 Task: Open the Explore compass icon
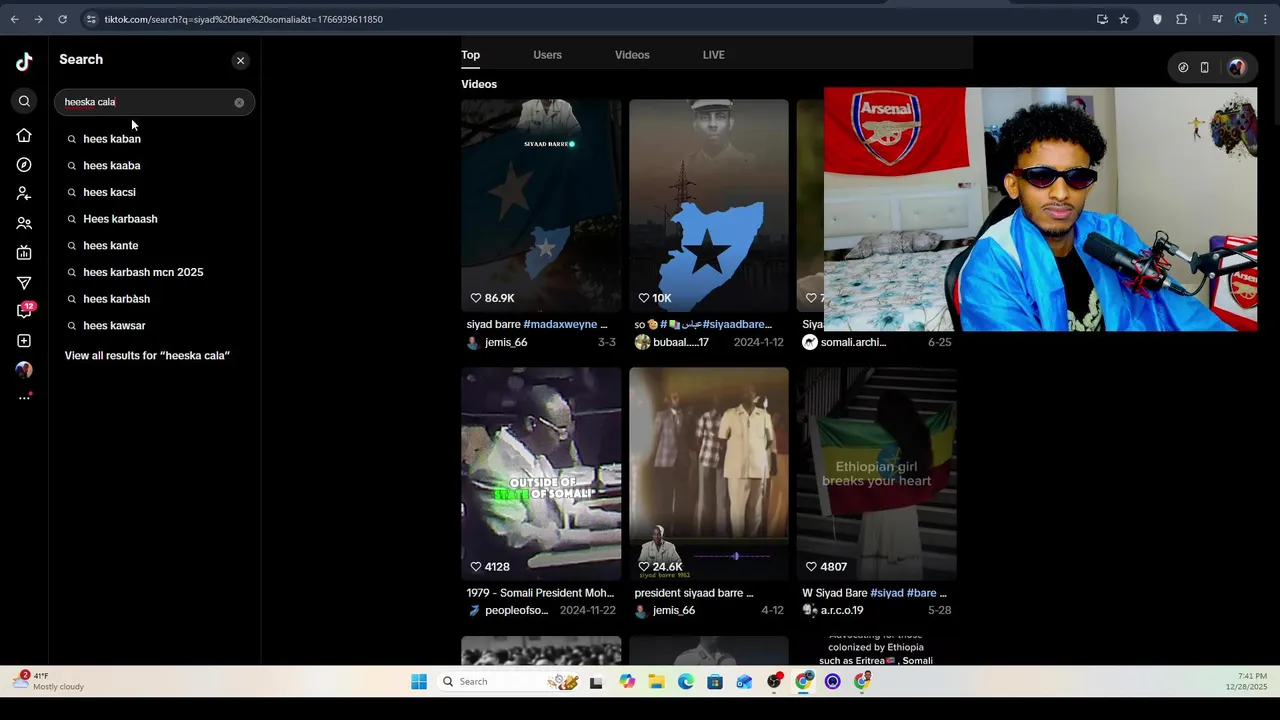24,164
